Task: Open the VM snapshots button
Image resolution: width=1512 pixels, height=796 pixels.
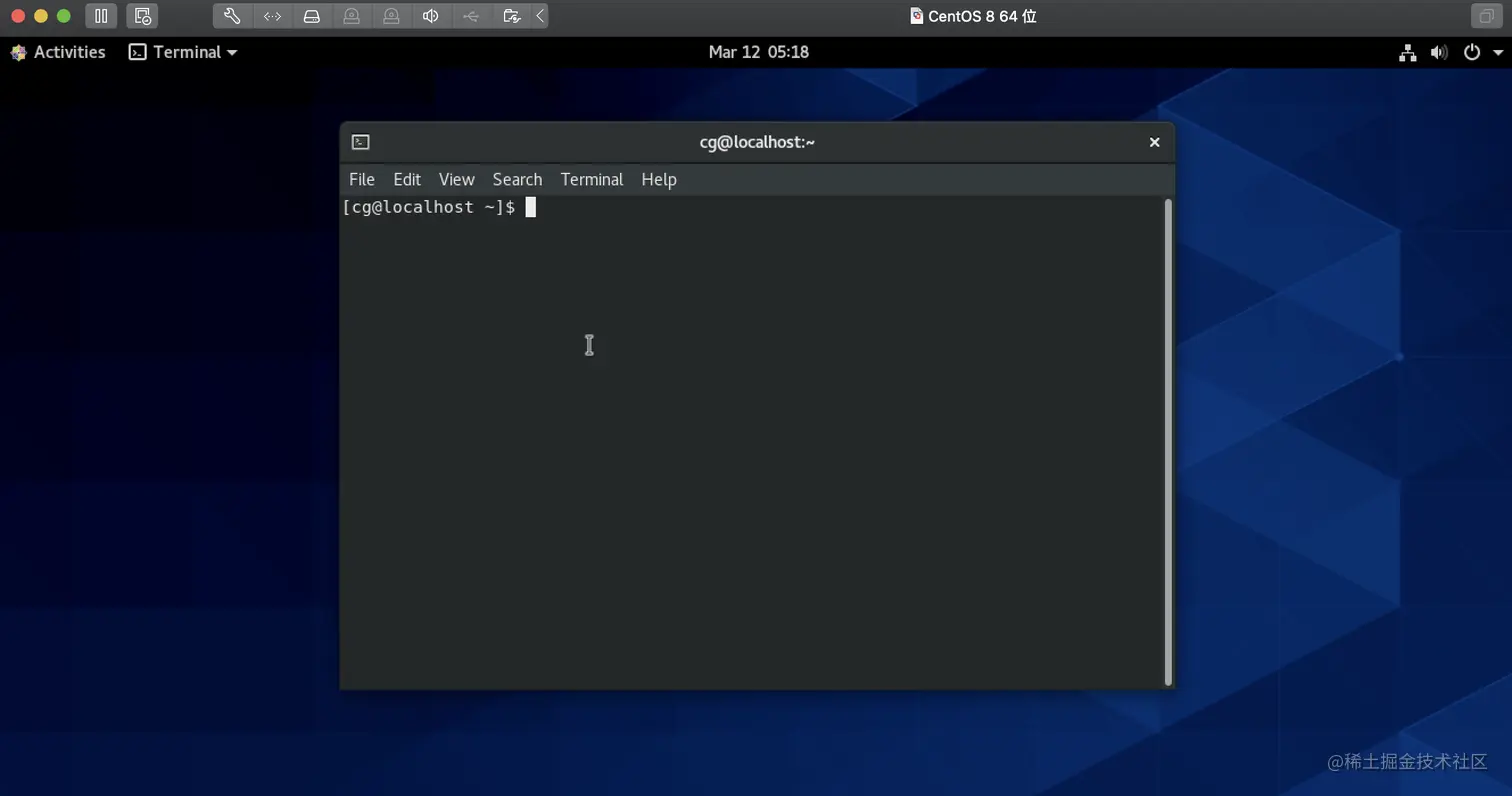Action: (142, 16)
